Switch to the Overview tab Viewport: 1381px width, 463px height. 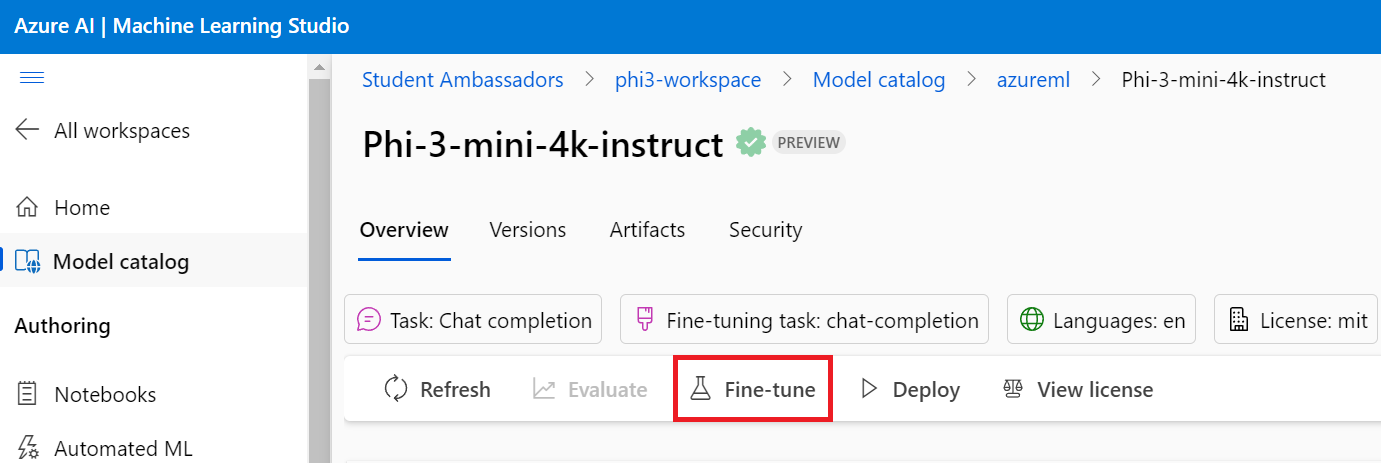[404, 230]
